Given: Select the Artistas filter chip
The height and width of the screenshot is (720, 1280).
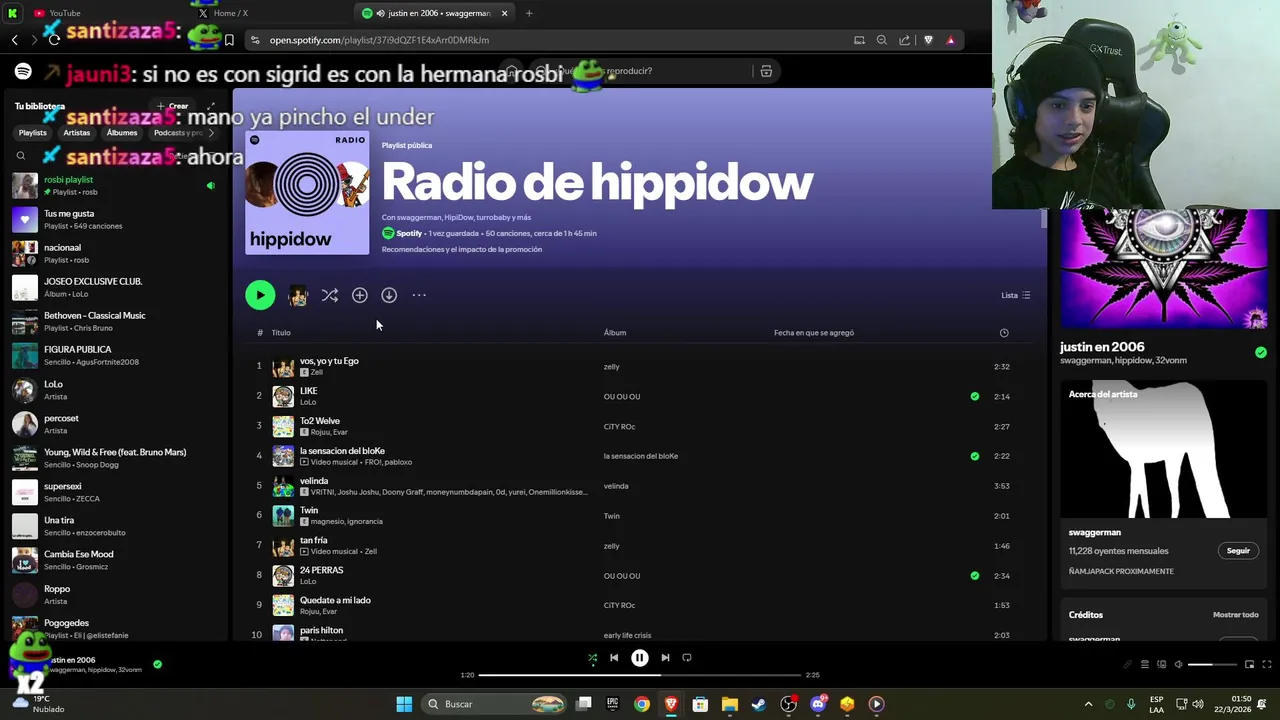Looking at the screenshot, I should tap(76, 133).
